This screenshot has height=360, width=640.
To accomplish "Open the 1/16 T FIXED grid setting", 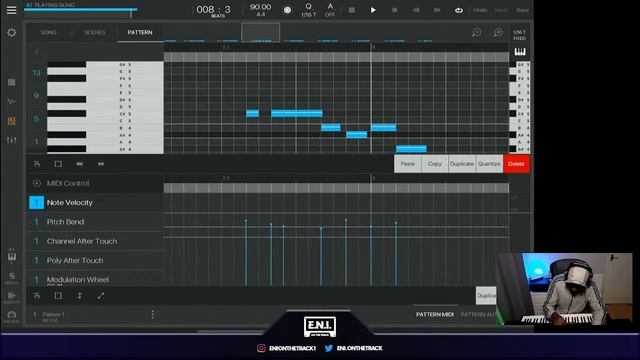I will click(x=520, y=35).
